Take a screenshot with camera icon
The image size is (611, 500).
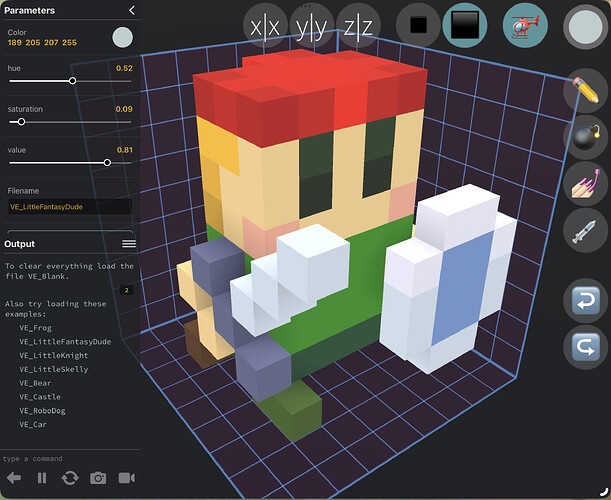tap(98, 478)
